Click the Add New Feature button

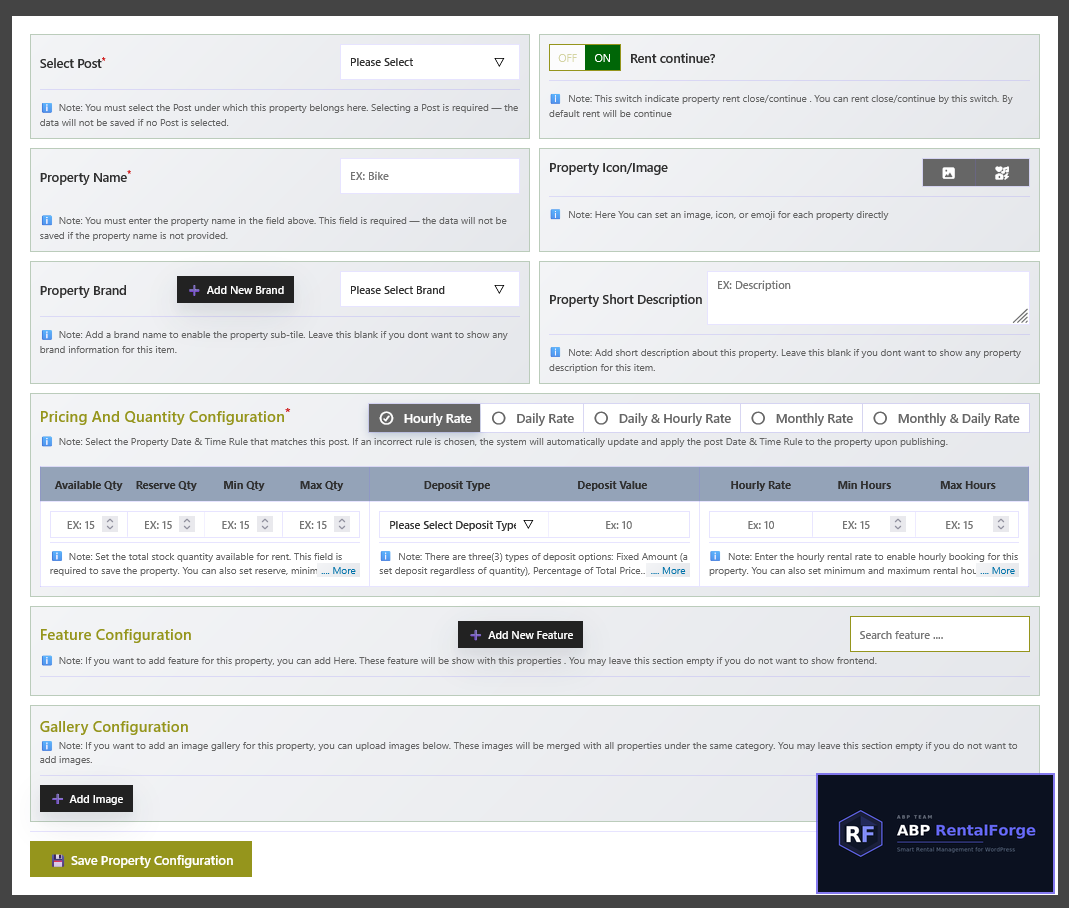click(x=520, y=635)
